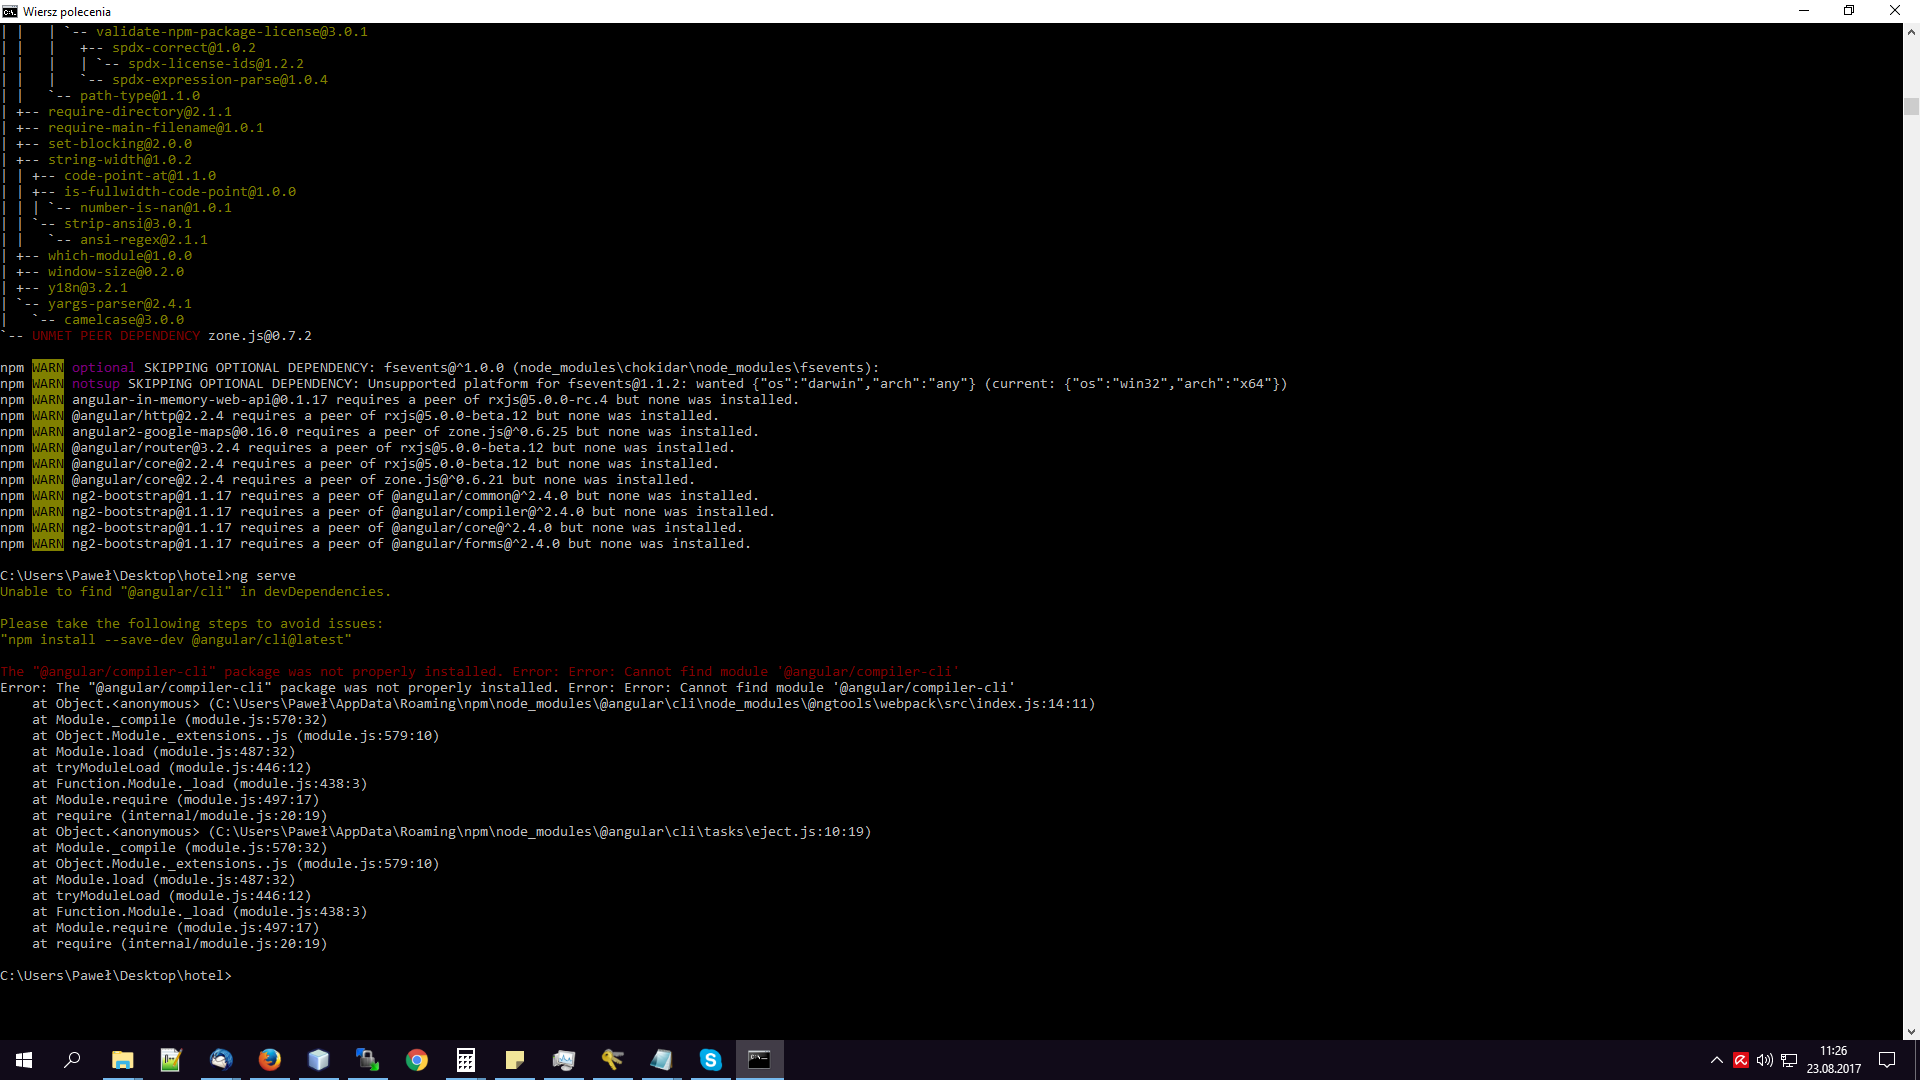Viewport: 1920px width, 1080px height.
Task: Open the Start menu
Action: (22, 1059)
